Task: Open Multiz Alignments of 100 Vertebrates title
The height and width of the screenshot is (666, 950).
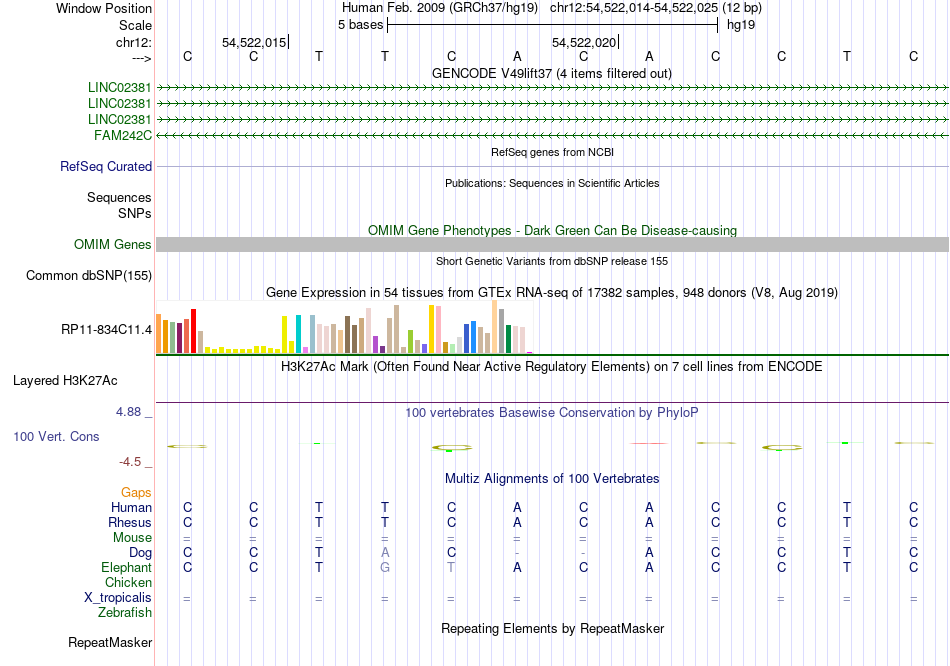Action: (552, 478)
